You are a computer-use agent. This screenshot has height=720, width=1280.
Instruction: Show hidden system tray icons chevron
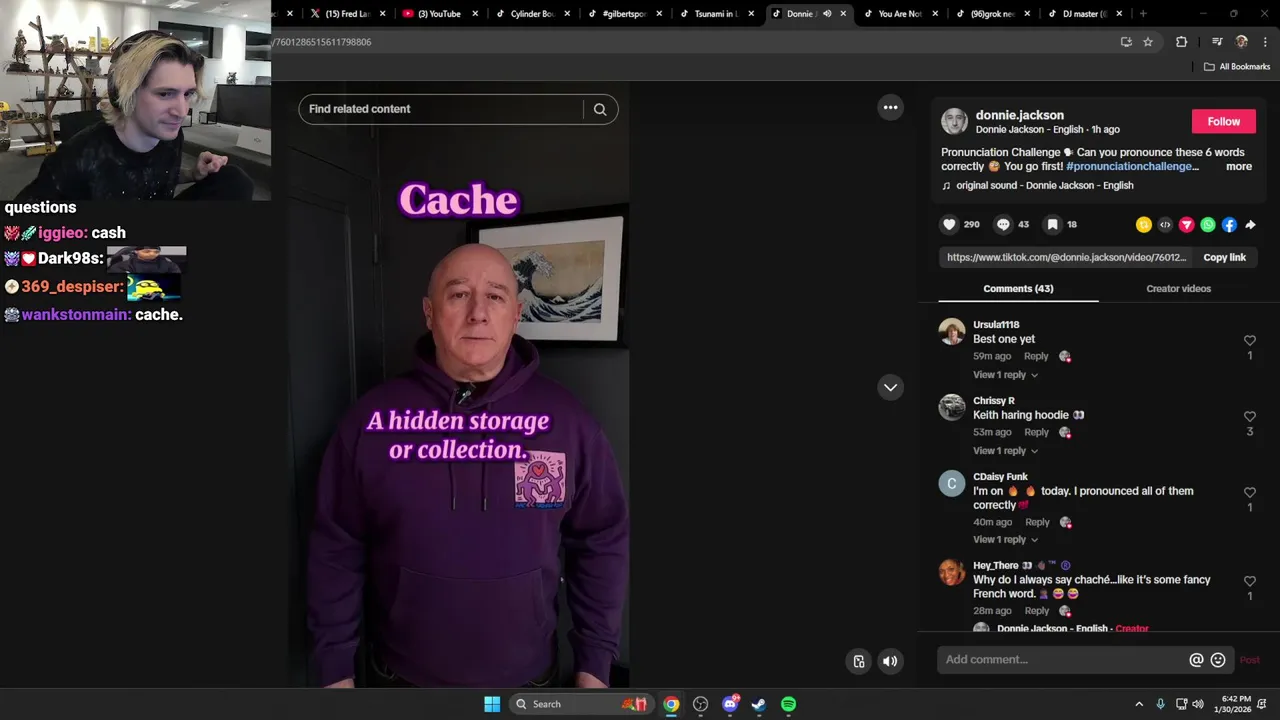click(x=1138, y=704)
